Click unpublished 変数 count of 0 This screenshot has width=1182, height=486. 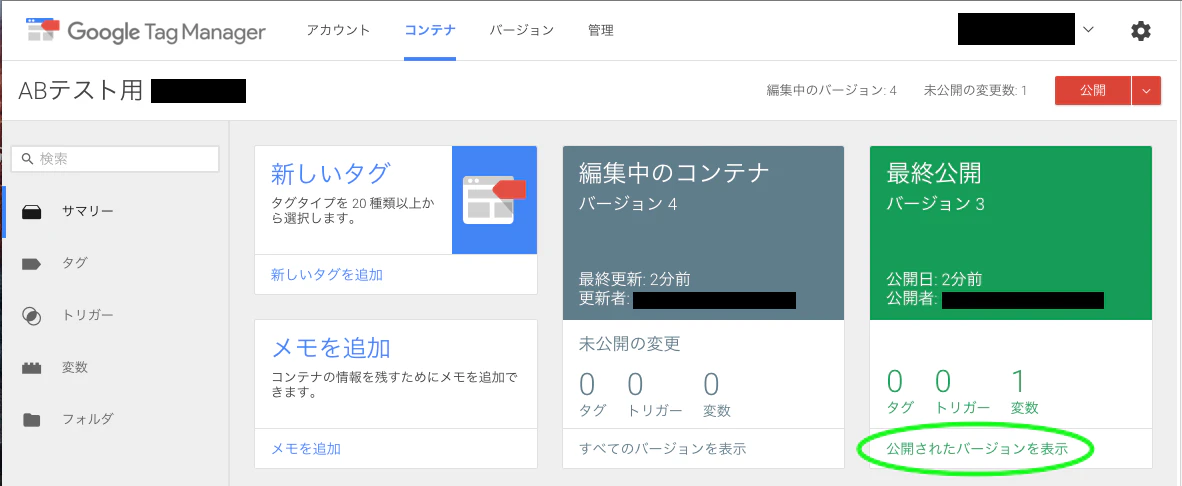(712, 384)
